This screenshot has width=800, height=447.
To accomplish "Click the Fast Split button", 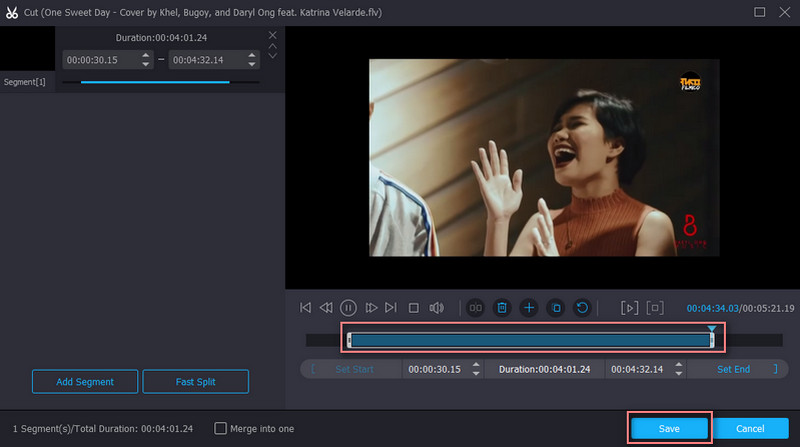I will [x=195, y=381].
